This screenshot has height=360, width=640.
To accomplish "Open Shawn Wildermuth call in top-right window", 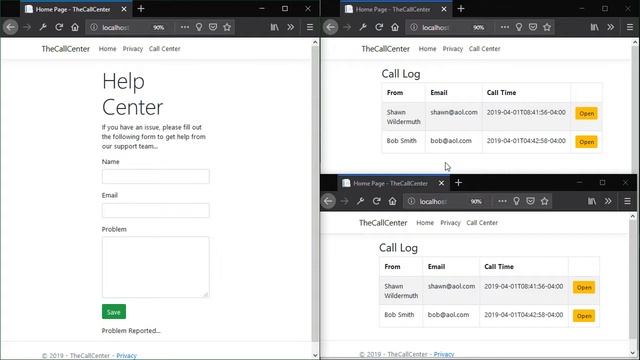I will click(587, 113).
